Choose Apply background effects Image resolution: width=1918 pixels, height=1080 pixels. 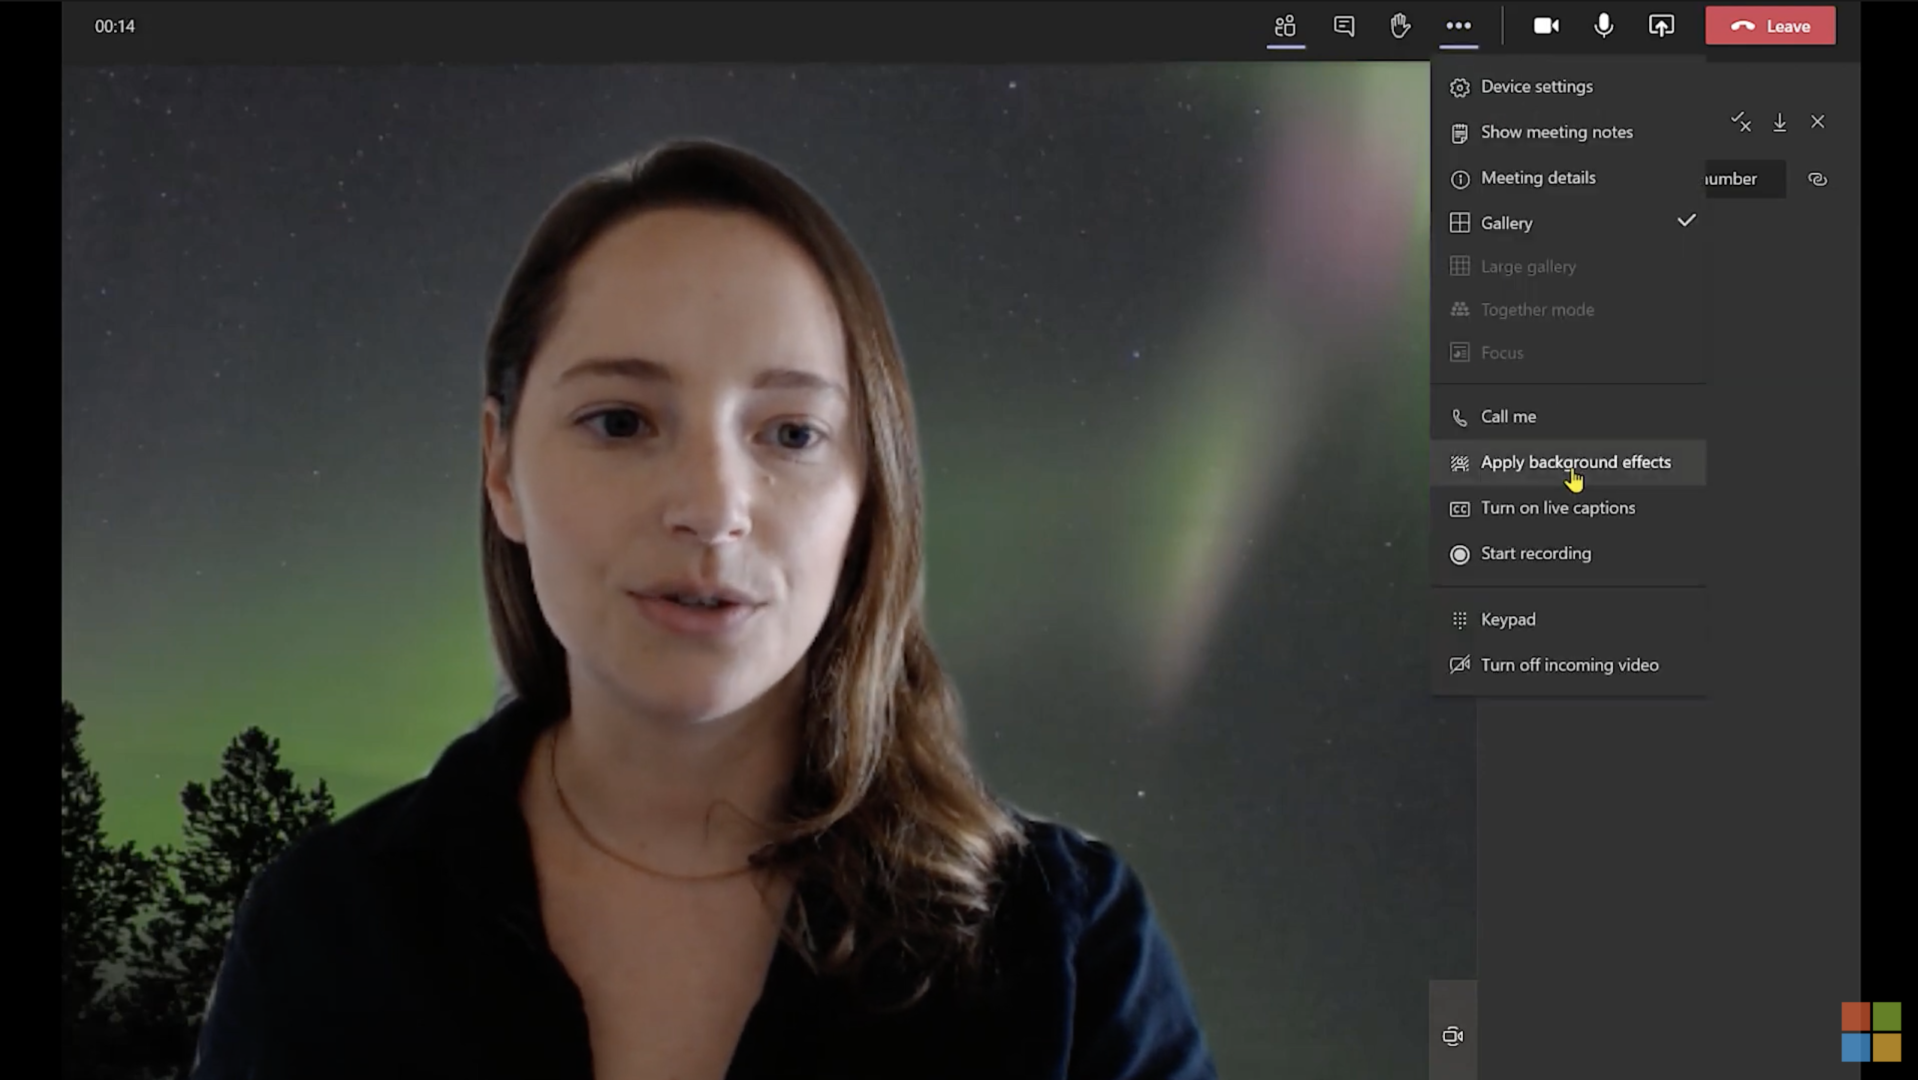(1576, 462)
